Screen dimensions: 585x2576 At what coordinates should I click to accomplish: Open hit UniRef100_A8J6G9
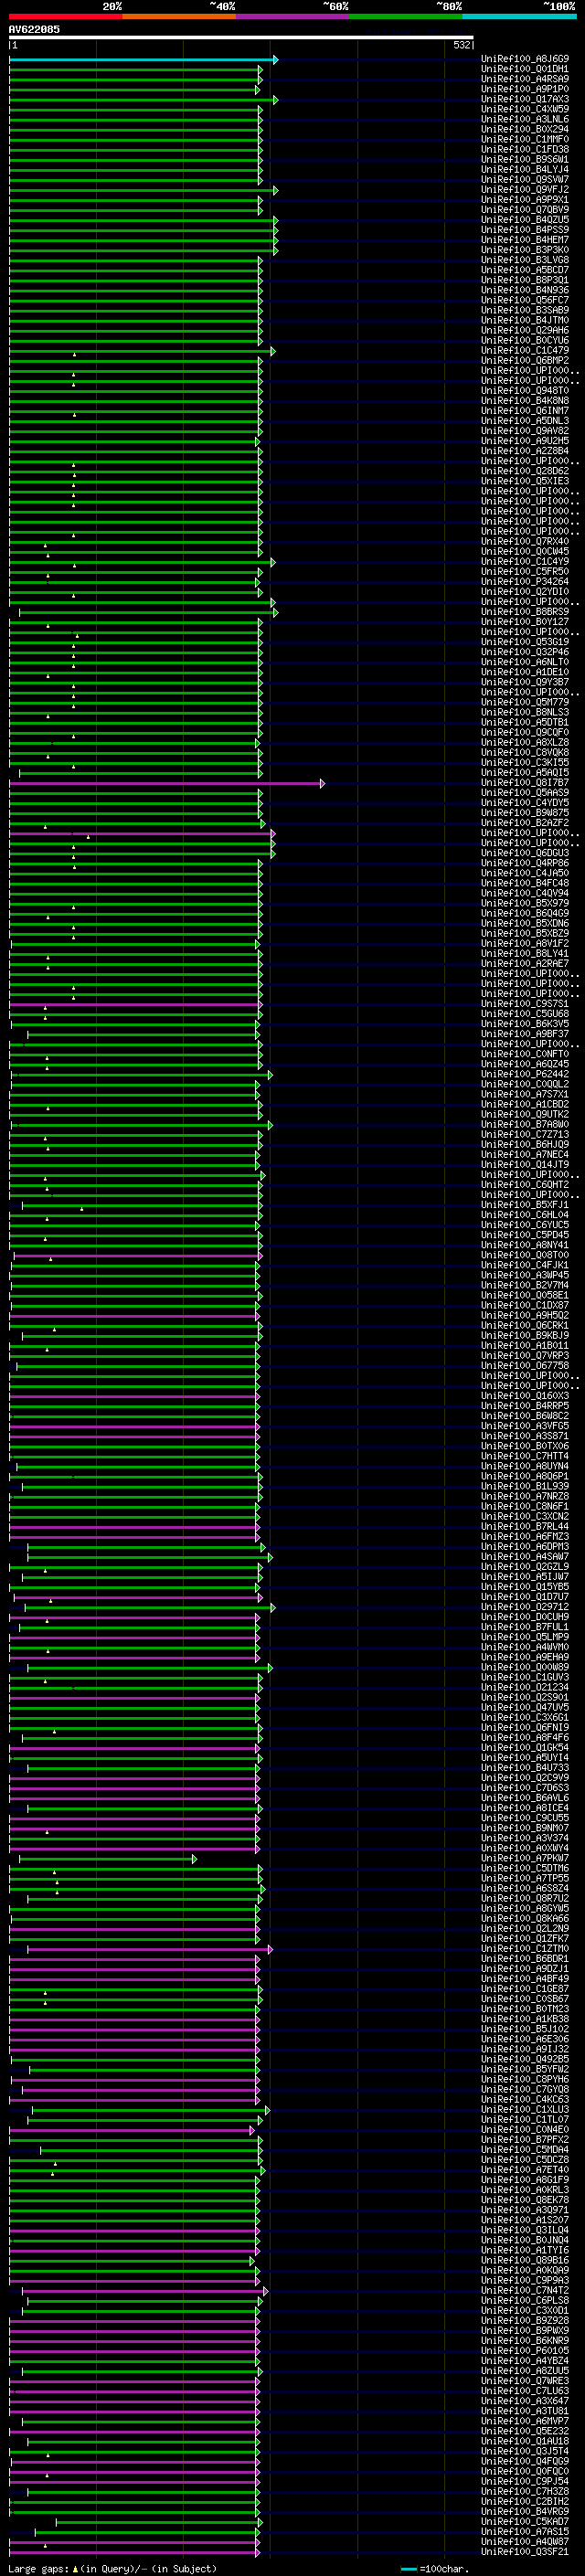tap(525, 59)
